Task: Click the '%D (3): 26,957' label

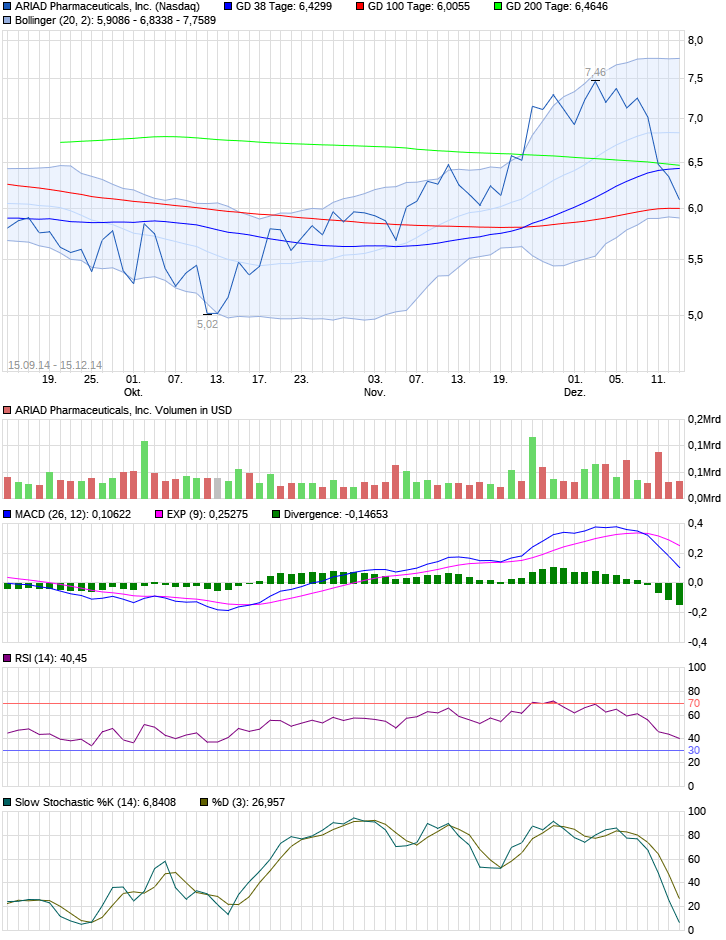Action: tap(248, 802)
